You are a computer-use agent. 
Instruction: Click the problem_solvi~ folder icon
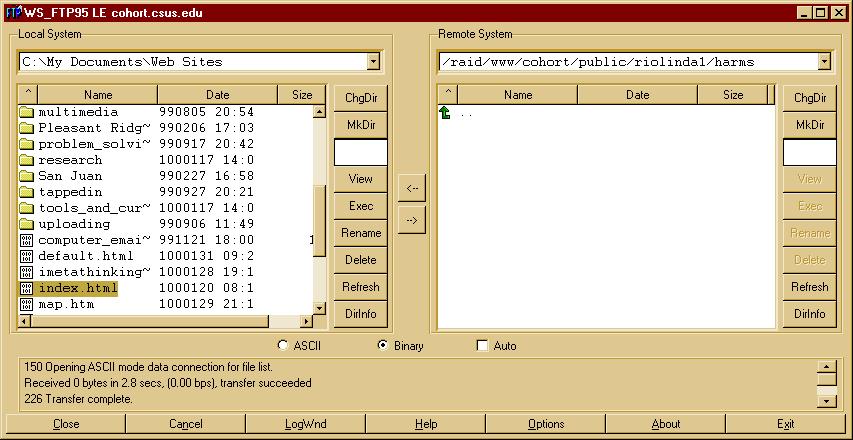[x=26, y=145]
